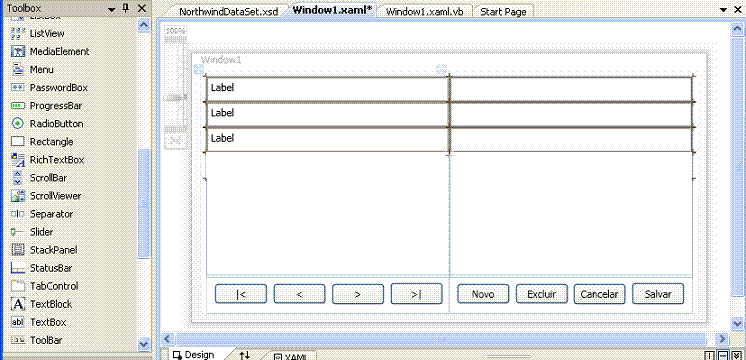746x360 pixels.
Task: Click the third text box beside Label
Action: [571, 139]
